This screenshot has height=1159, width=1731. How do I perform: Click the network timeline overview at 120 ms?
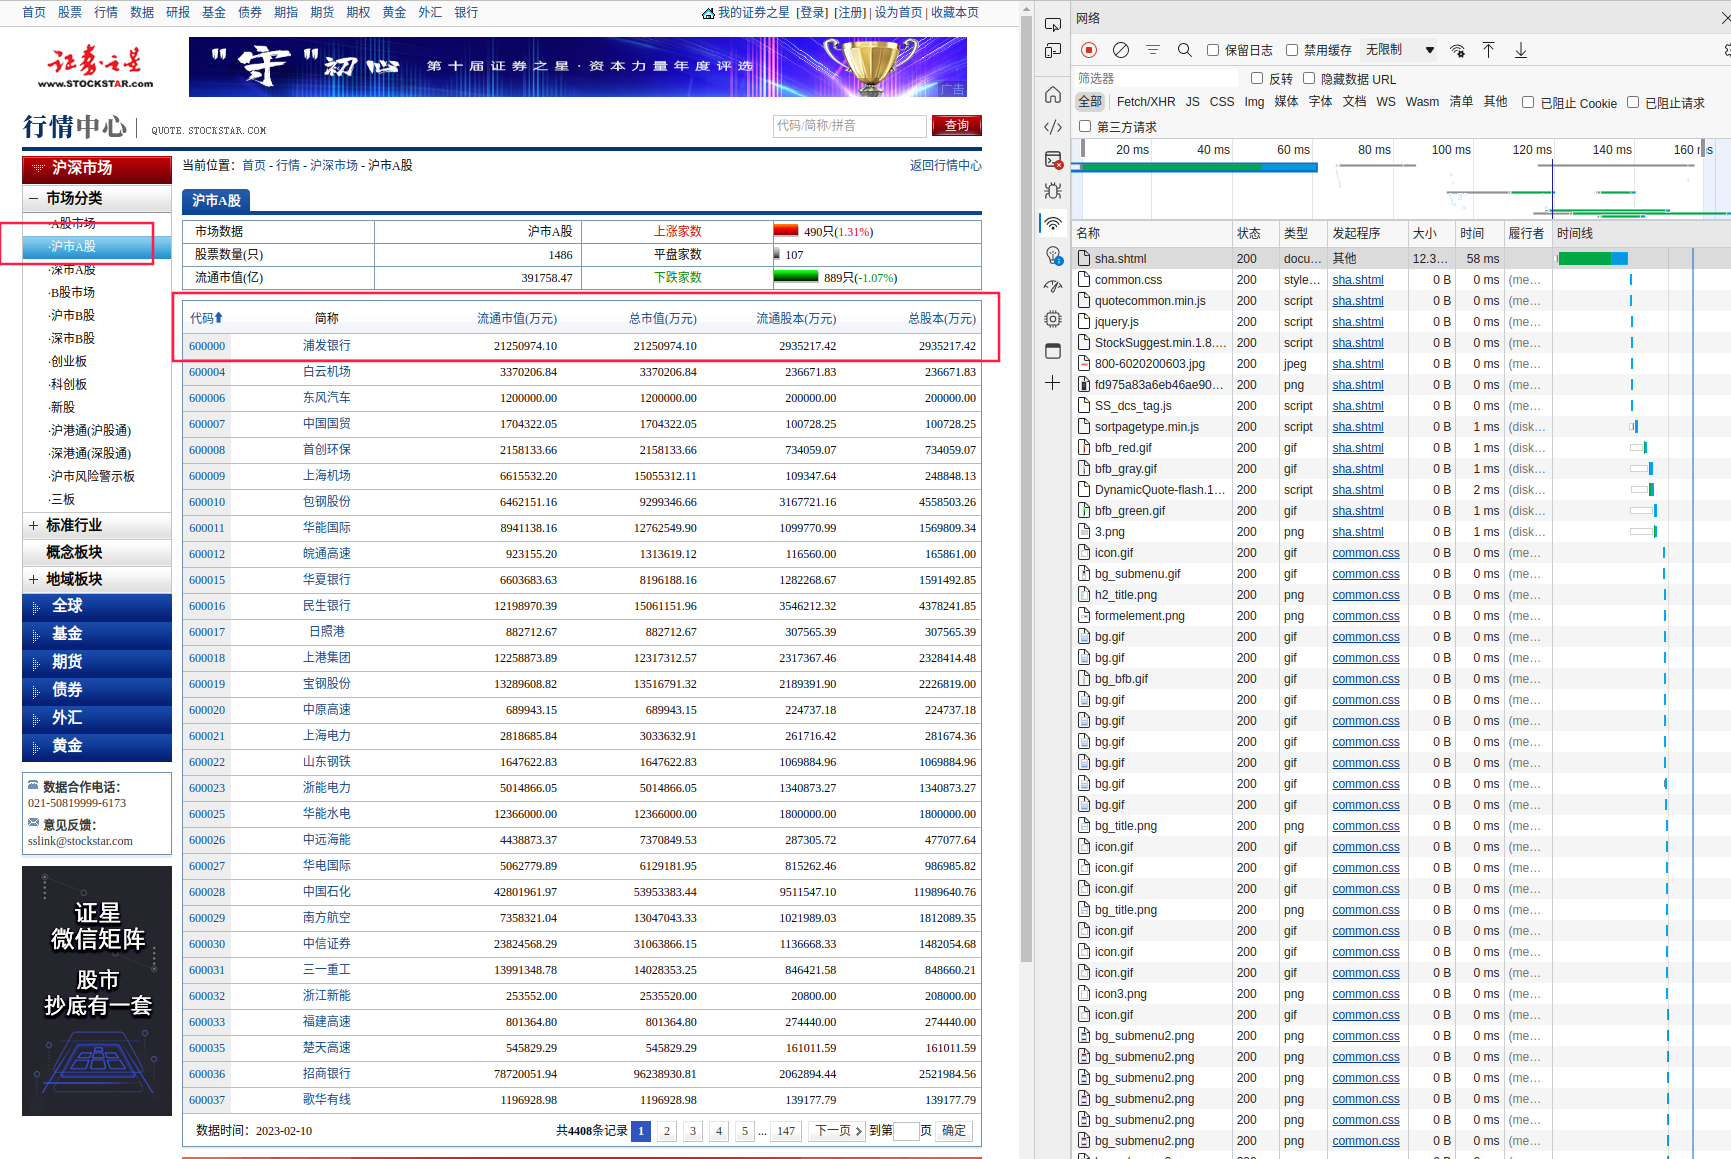[1531, 150]
